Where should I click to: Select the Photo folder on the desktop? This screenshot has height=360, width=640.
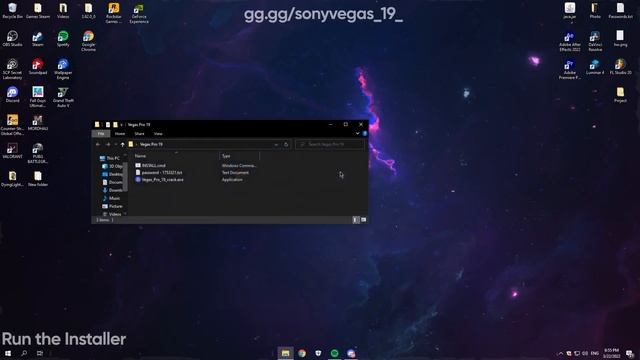coord(595,11)
